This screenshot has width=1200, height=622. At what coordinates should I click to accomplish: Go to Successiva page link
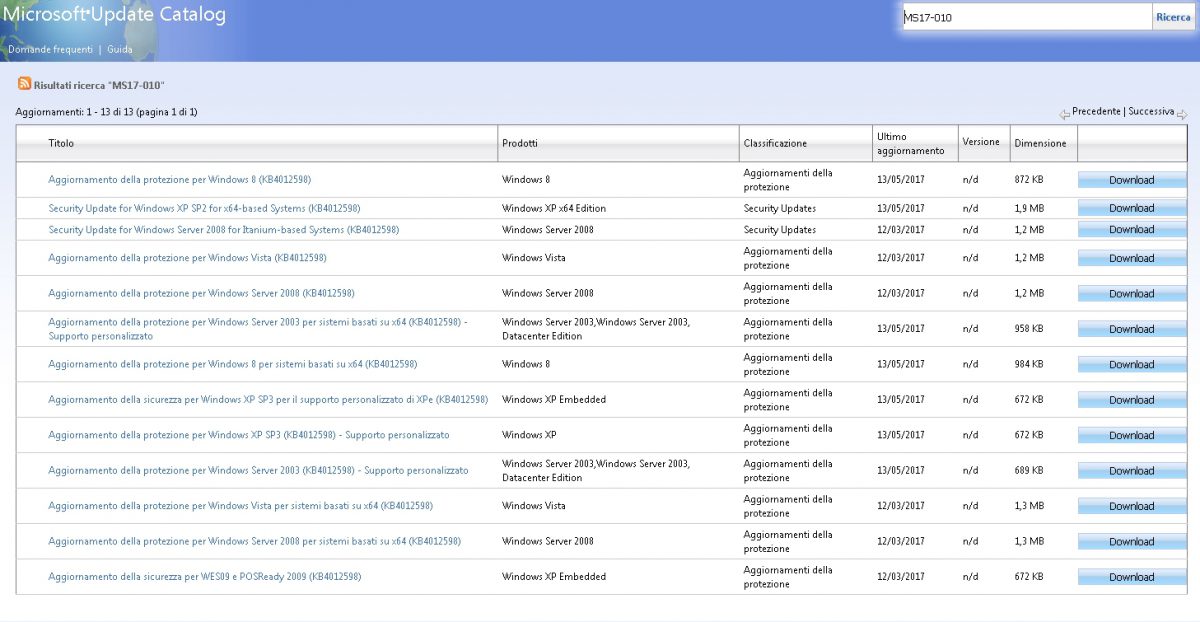(1151, 111)
